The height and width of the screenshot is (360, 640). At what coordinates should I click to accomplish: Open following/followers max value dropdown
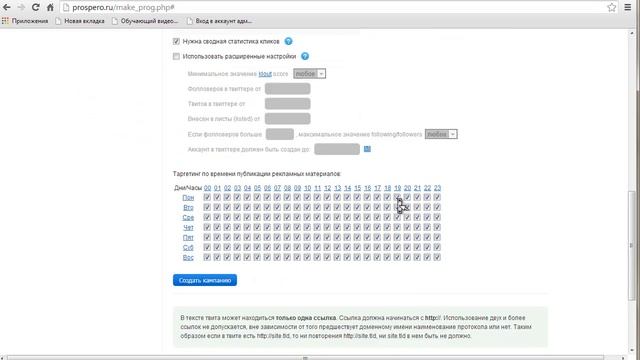coord(441,134)
